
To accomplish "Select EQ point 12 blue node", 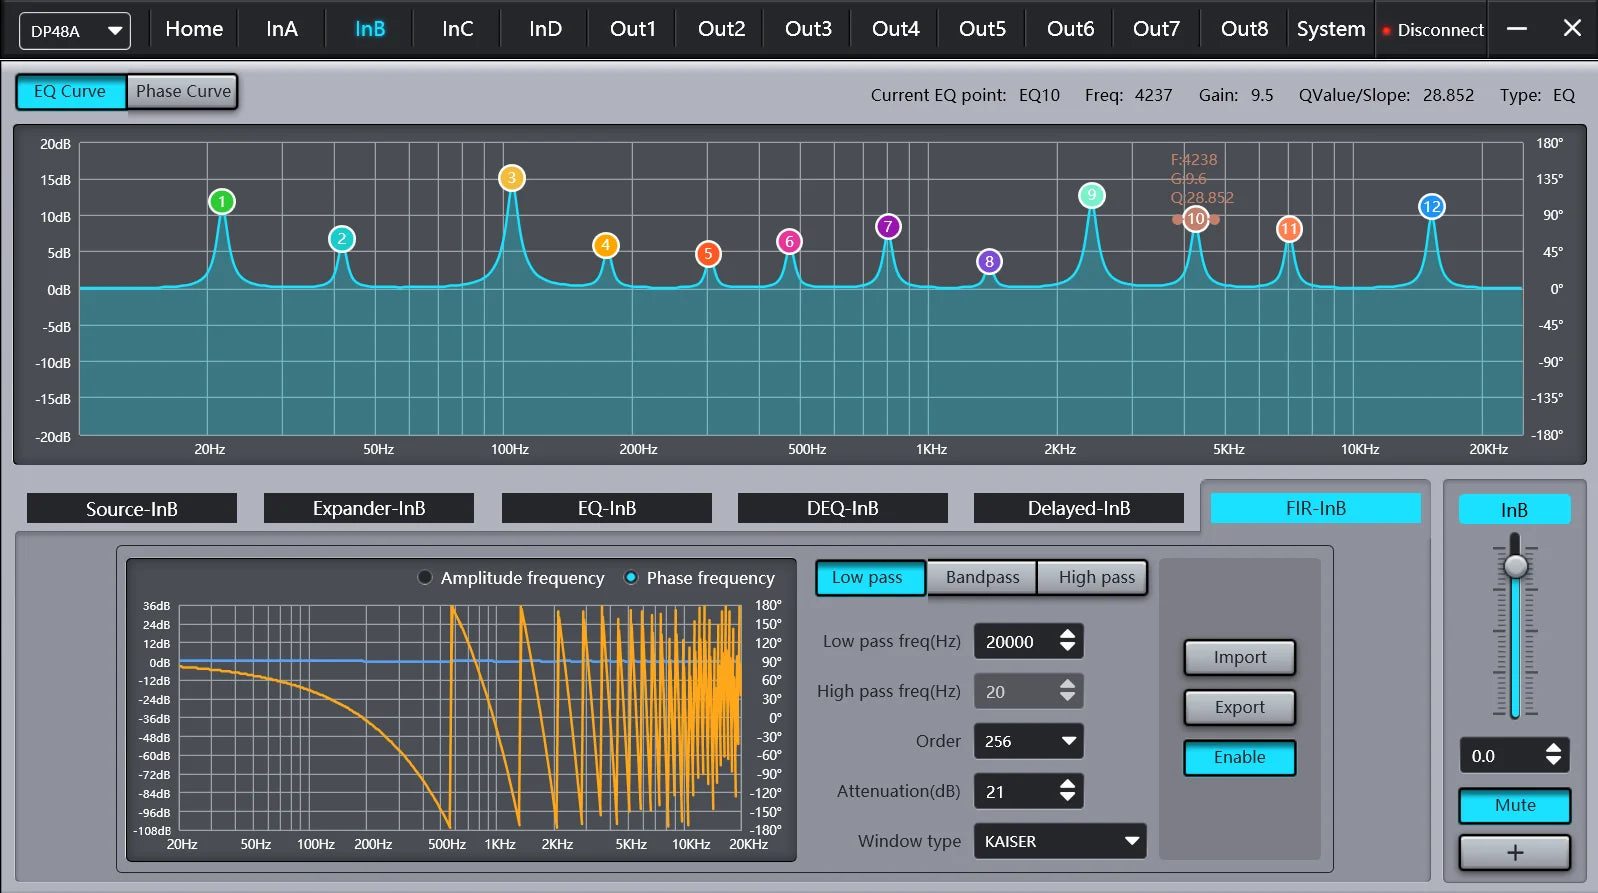I will click(1432, 207).
